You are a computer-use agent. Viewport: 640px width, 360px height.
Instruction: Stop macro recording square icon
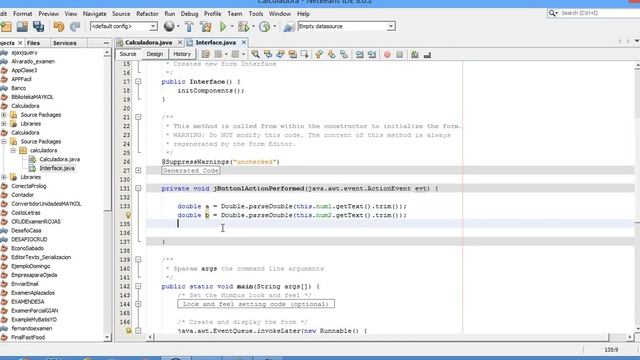click(x=400, y=54)
